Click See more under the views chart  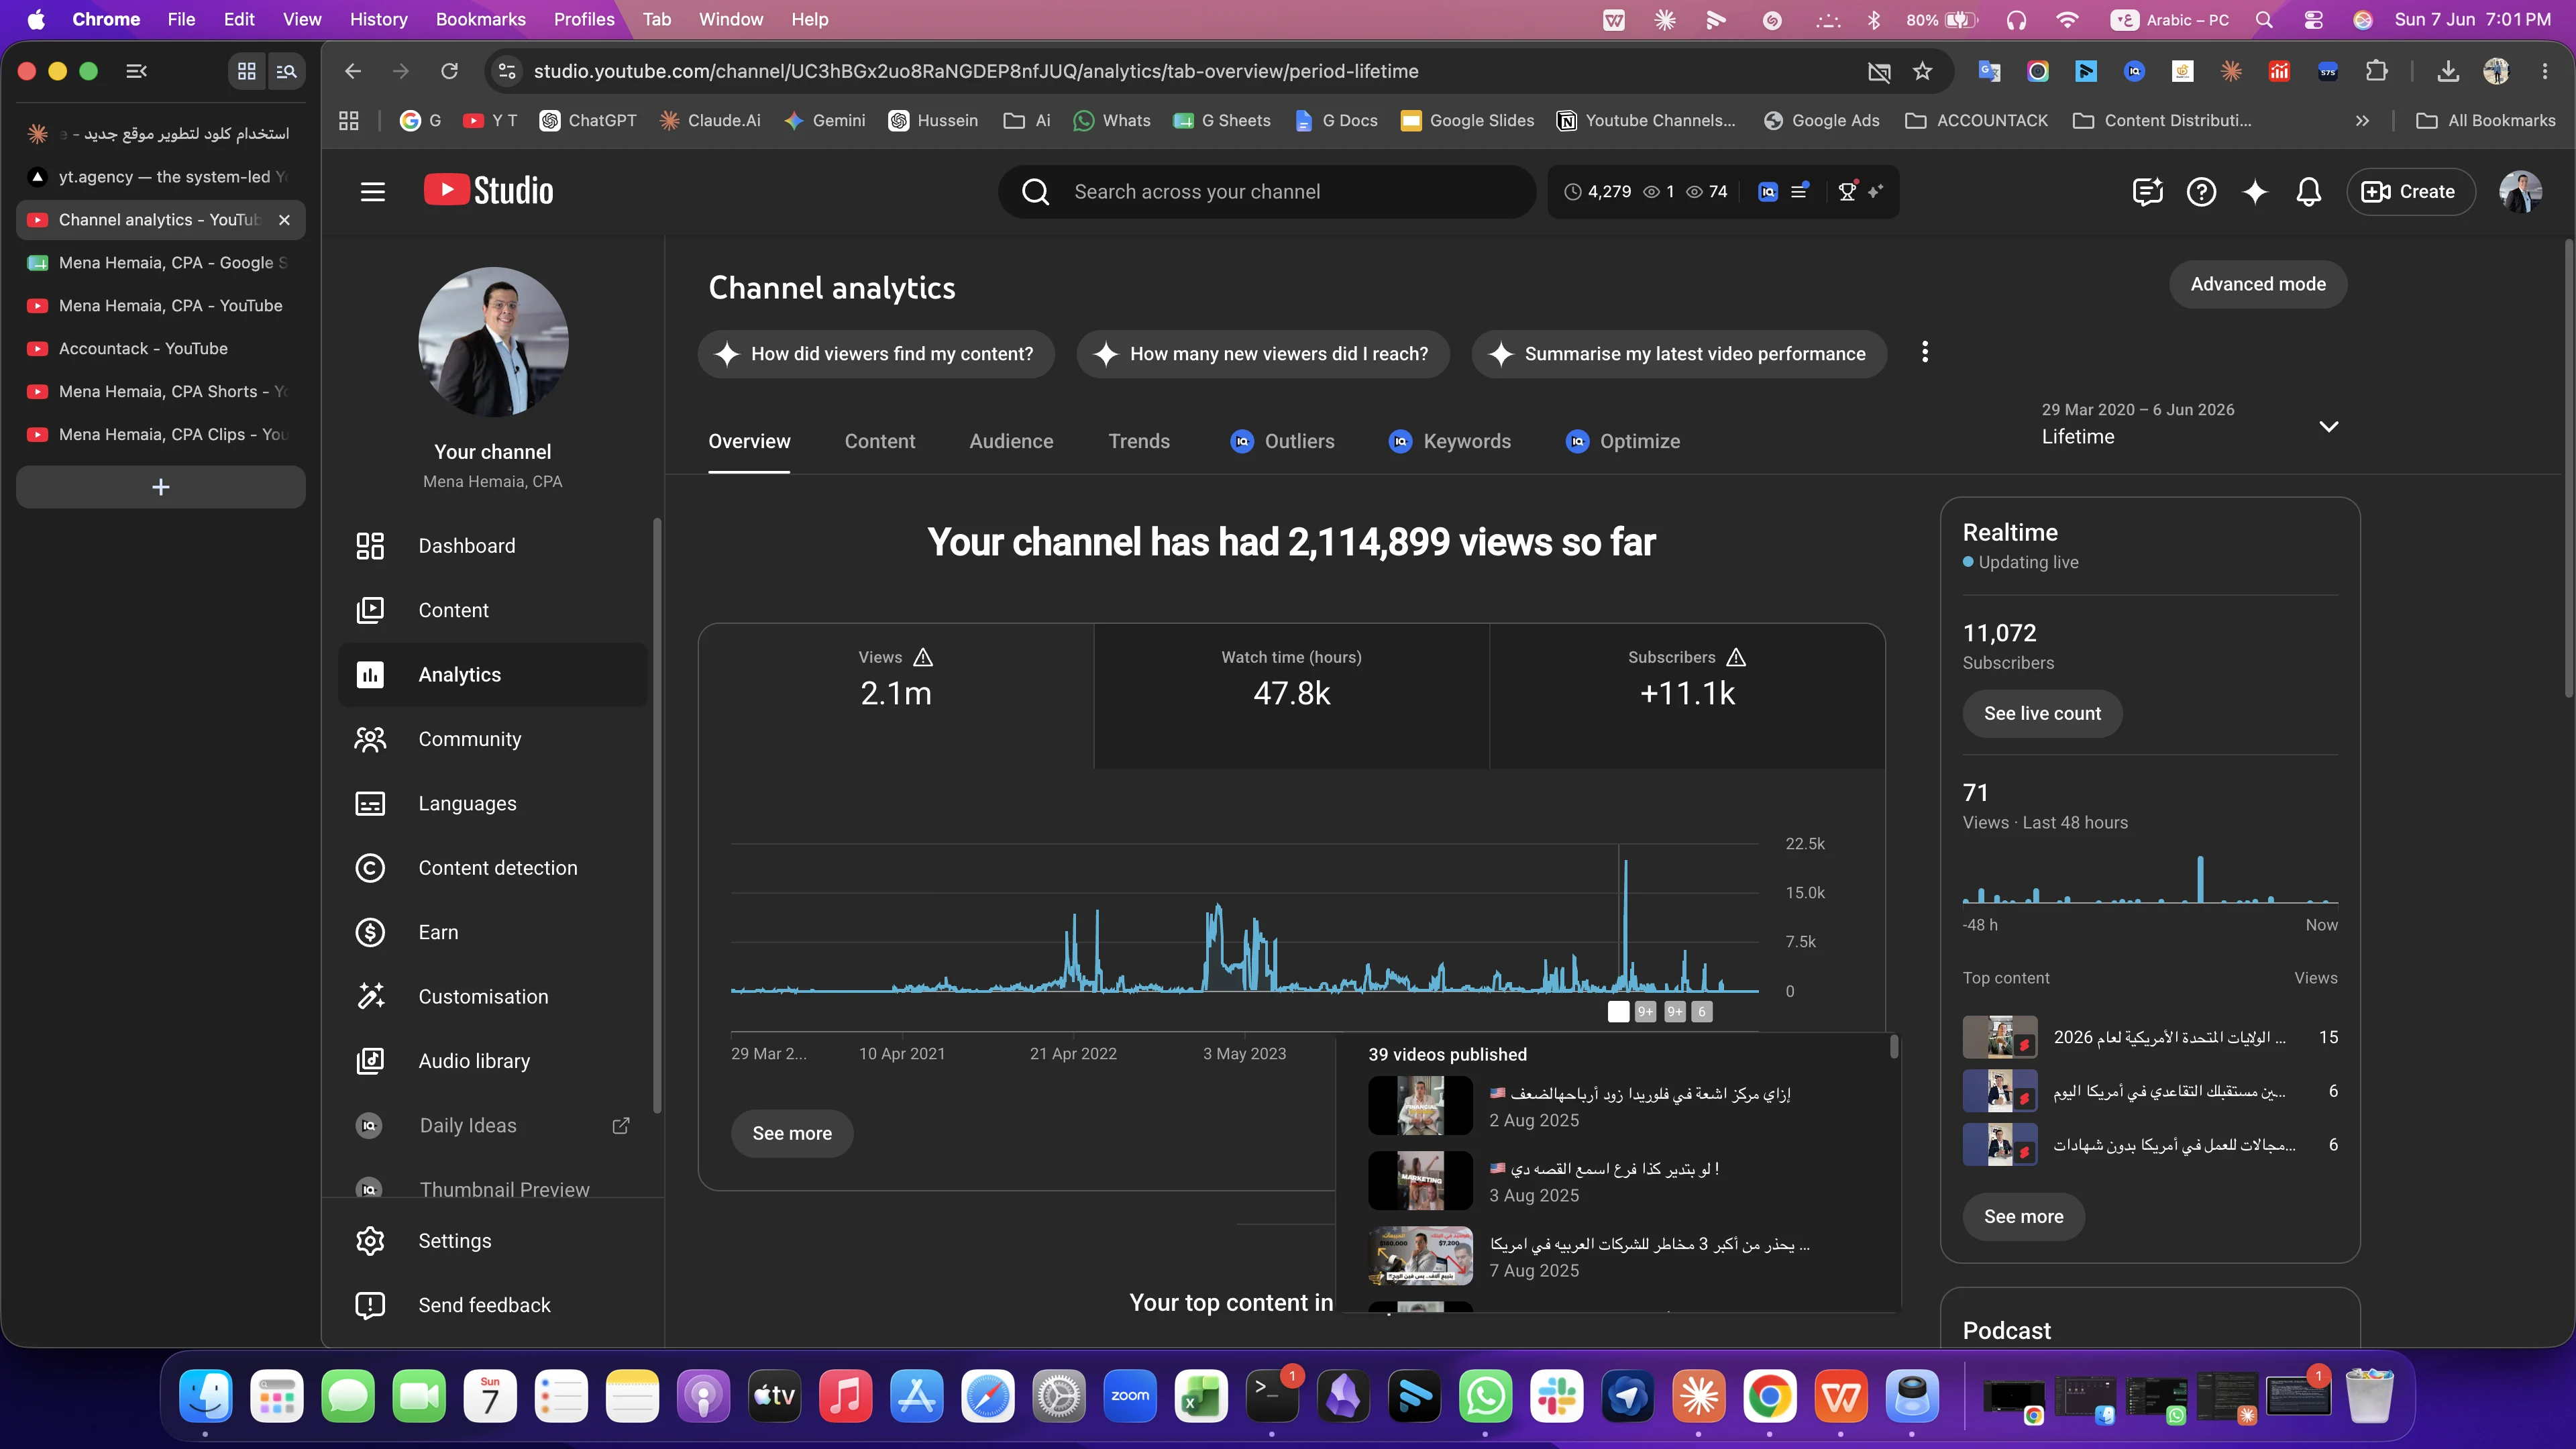(x=792, y=1133)
